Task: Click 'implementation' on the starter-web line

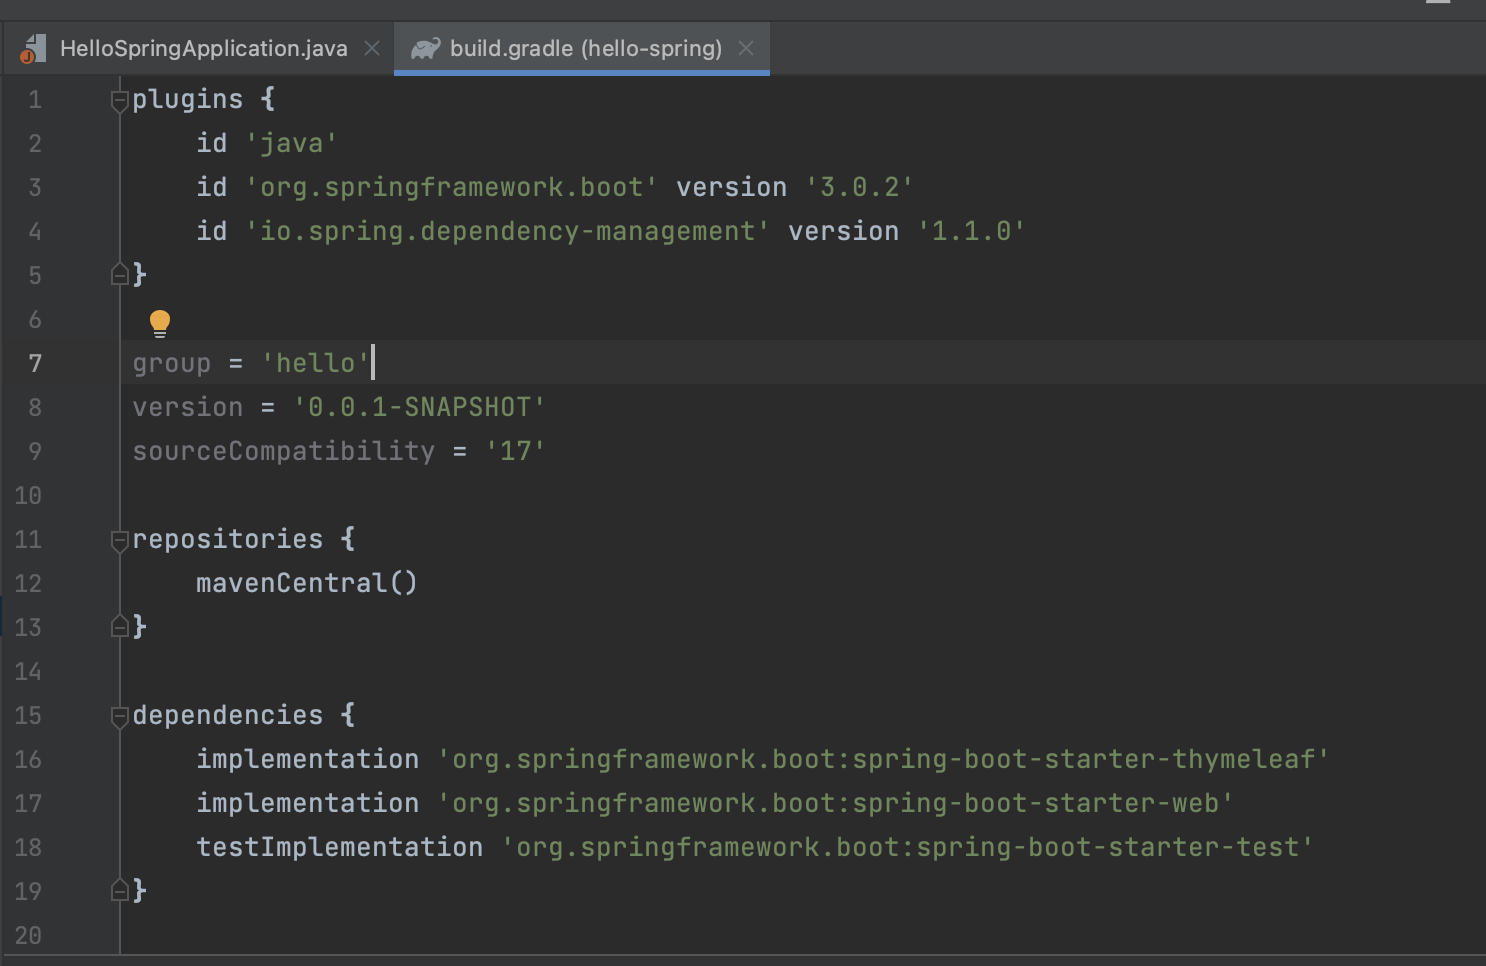Action: 308,803
